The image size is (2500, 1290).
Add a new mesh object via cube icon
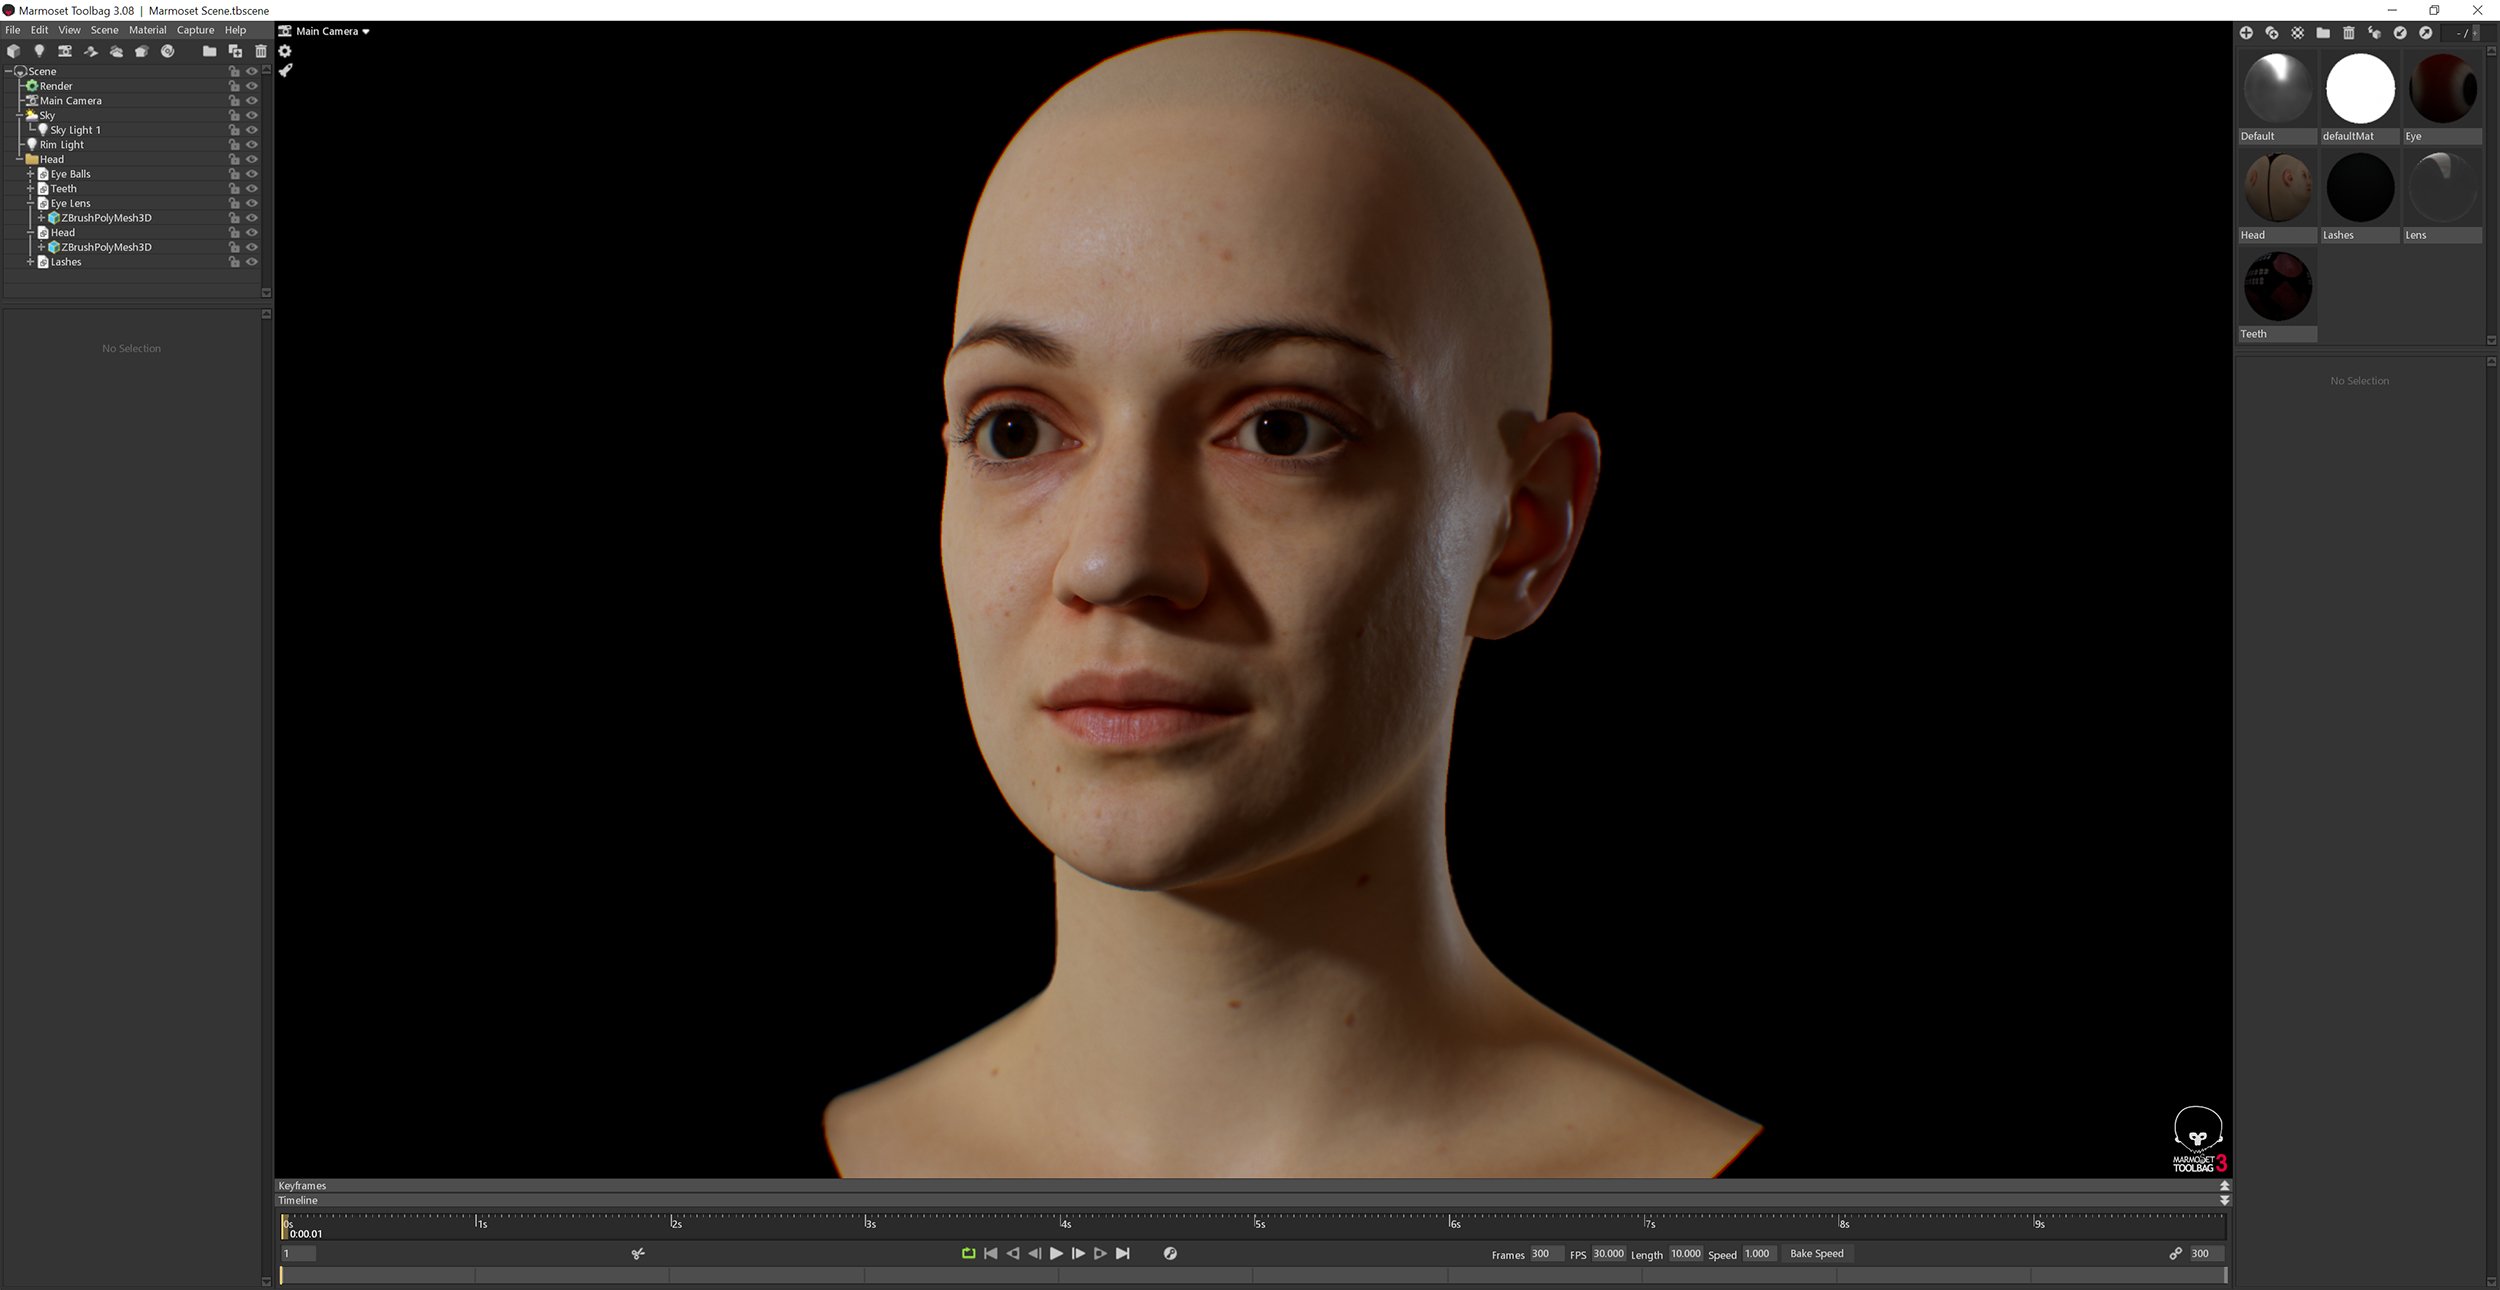[13, 51]
